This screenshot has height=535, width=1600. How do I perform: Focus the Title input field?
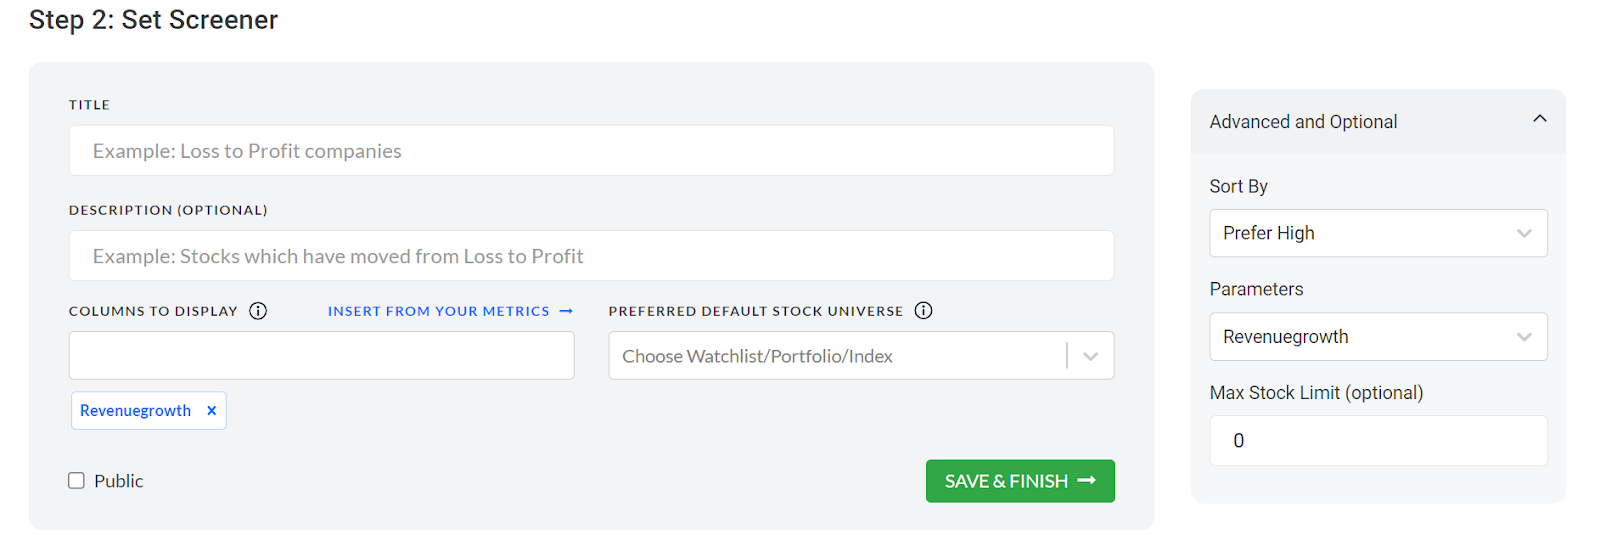pos(591,151)
